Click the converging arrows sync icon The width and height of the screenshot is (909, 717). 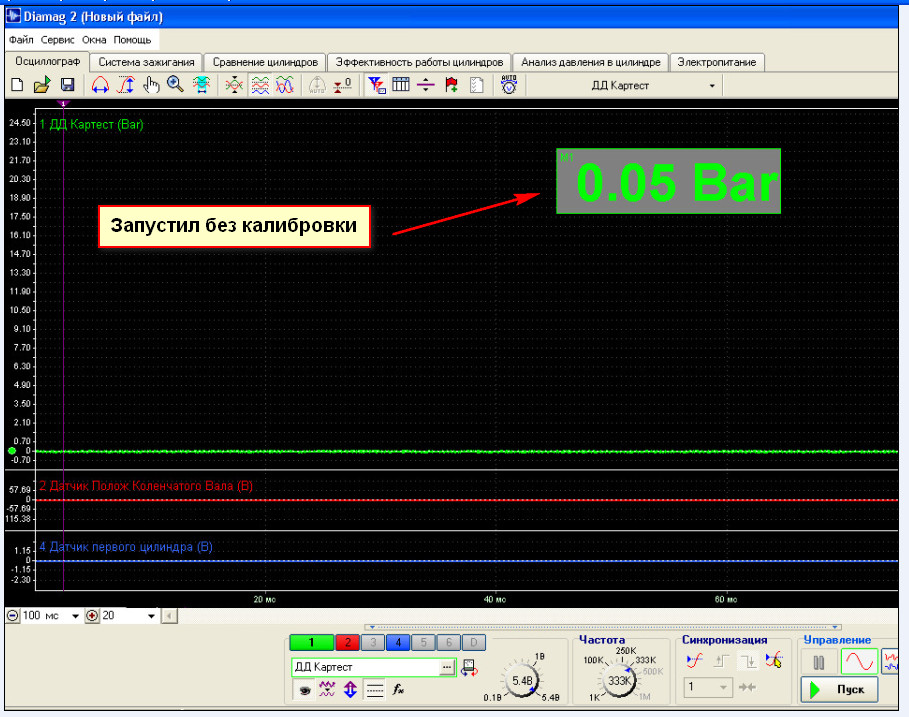coord(748,687)
